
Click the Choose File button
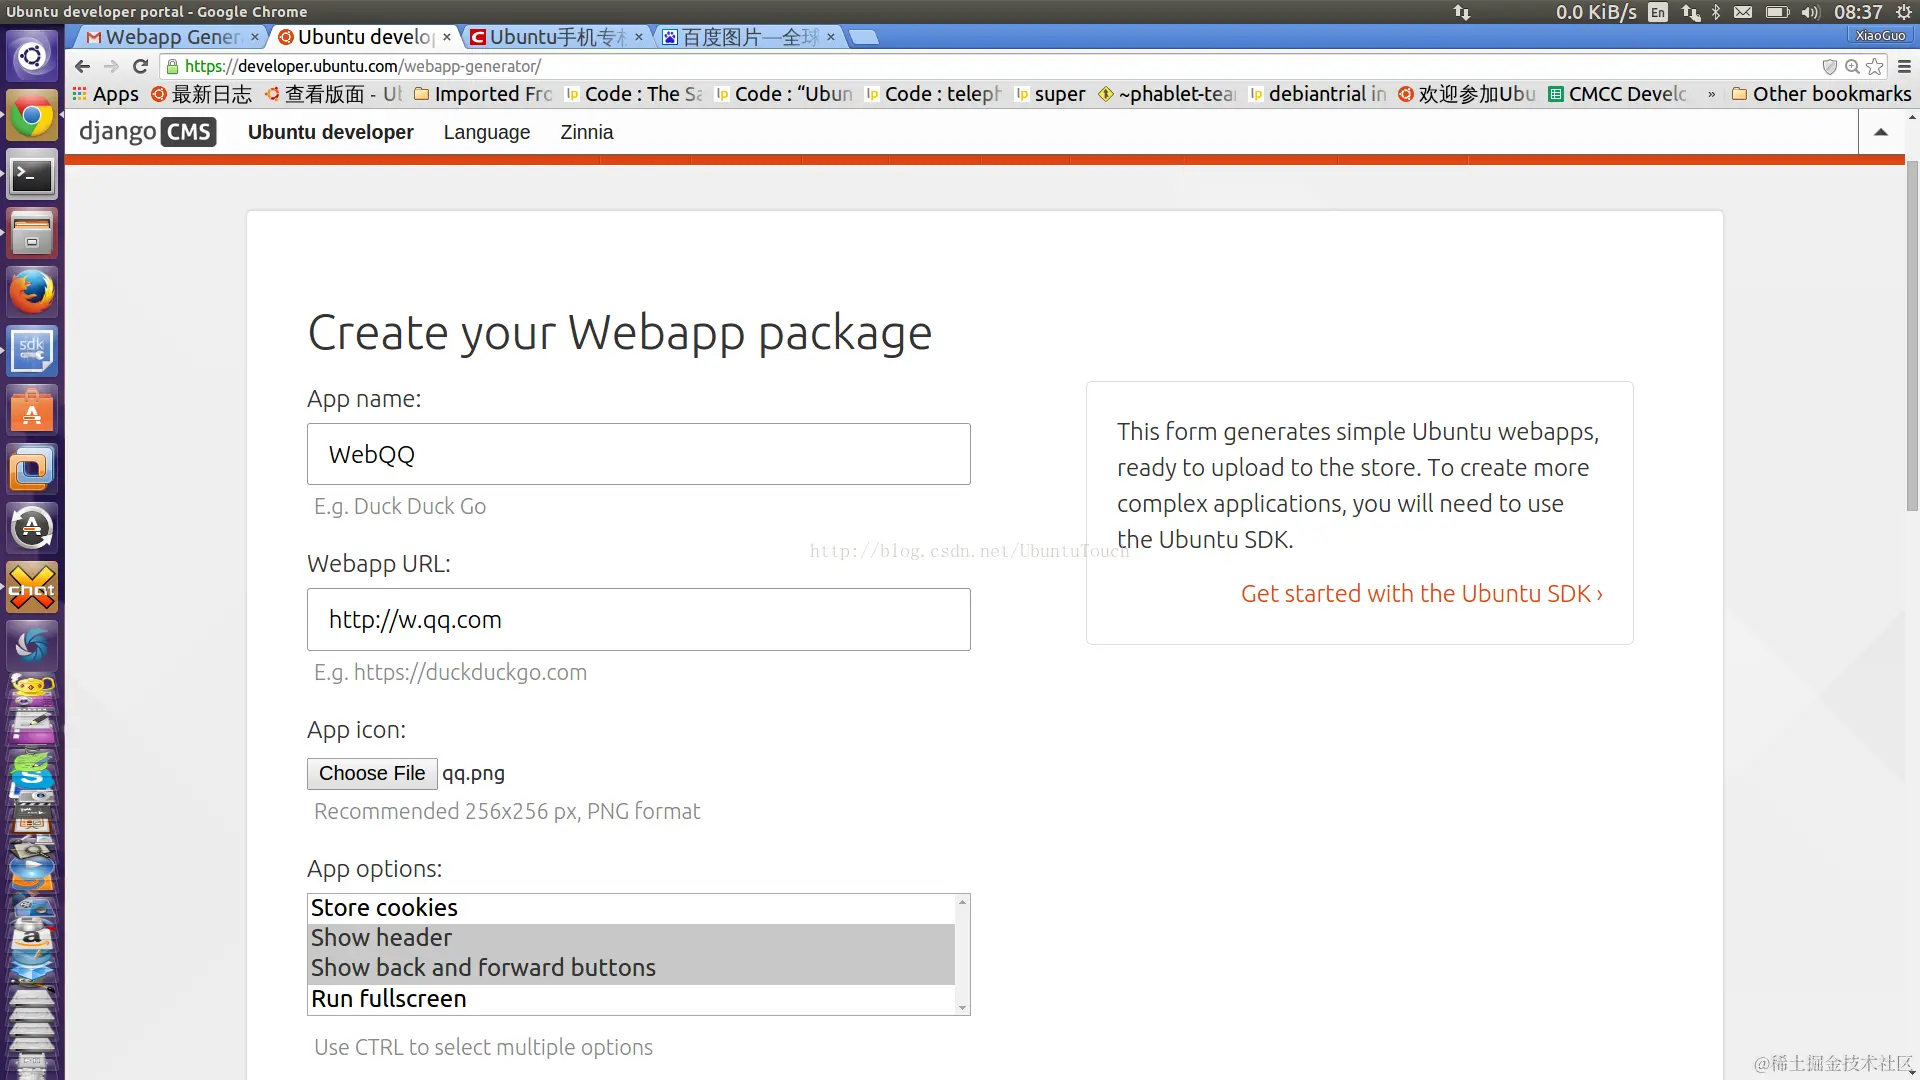[x=372, y=773]
